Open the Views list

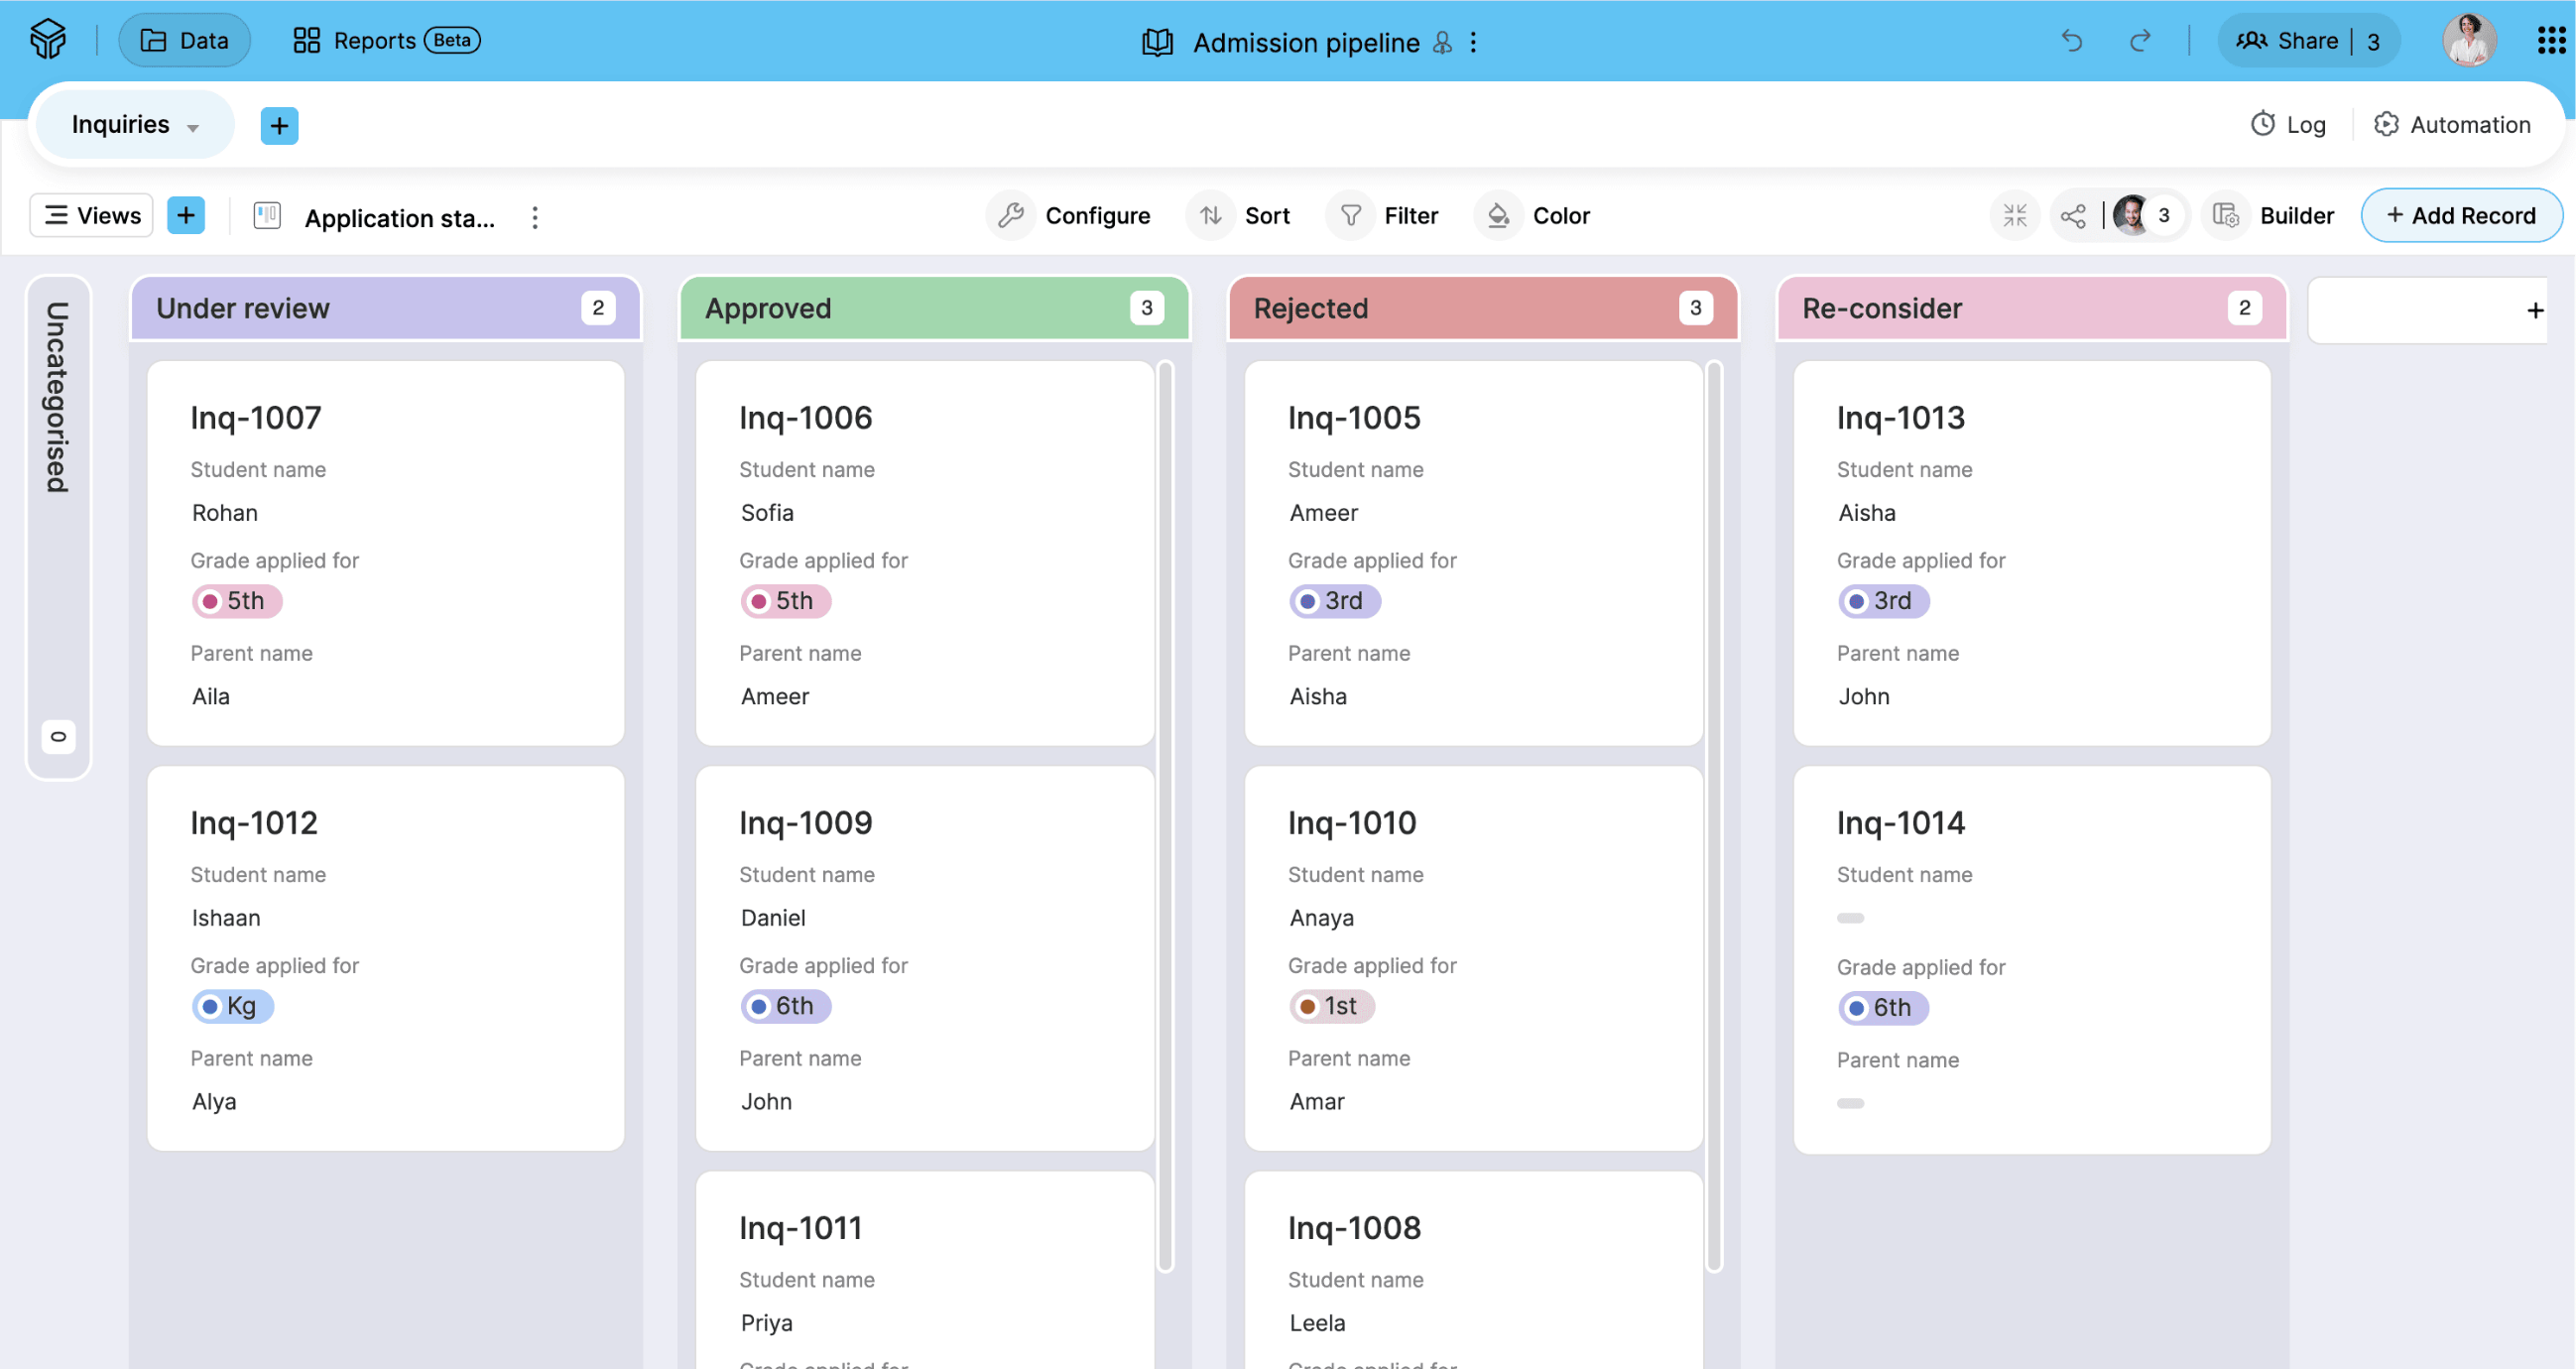tap(92, 215)
